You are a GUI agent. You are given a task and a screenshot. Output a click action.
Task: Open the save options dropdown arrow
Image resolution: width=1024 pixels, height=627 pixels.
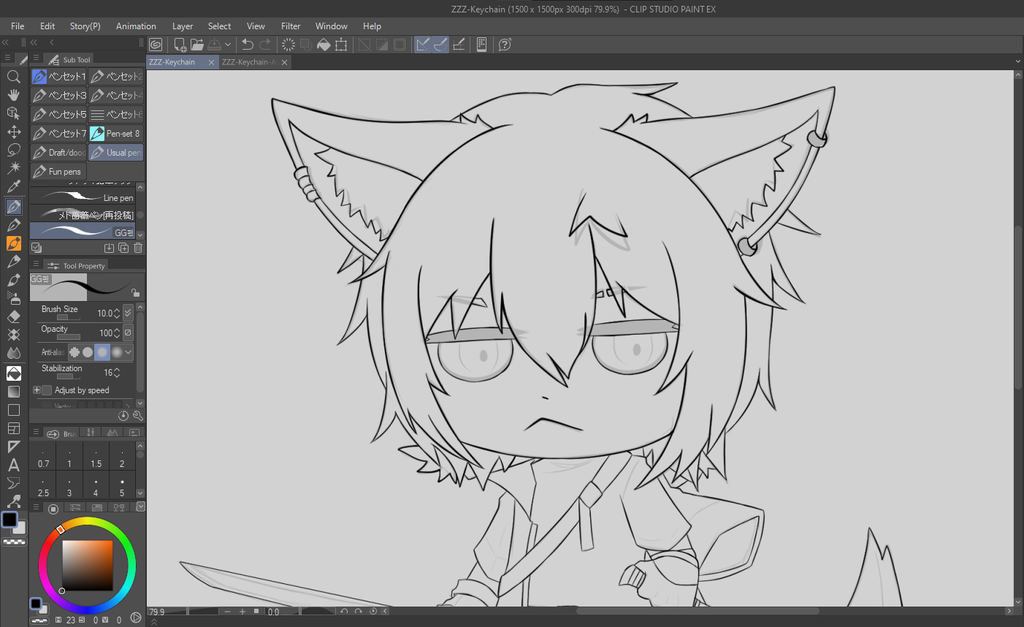[229, 44]
